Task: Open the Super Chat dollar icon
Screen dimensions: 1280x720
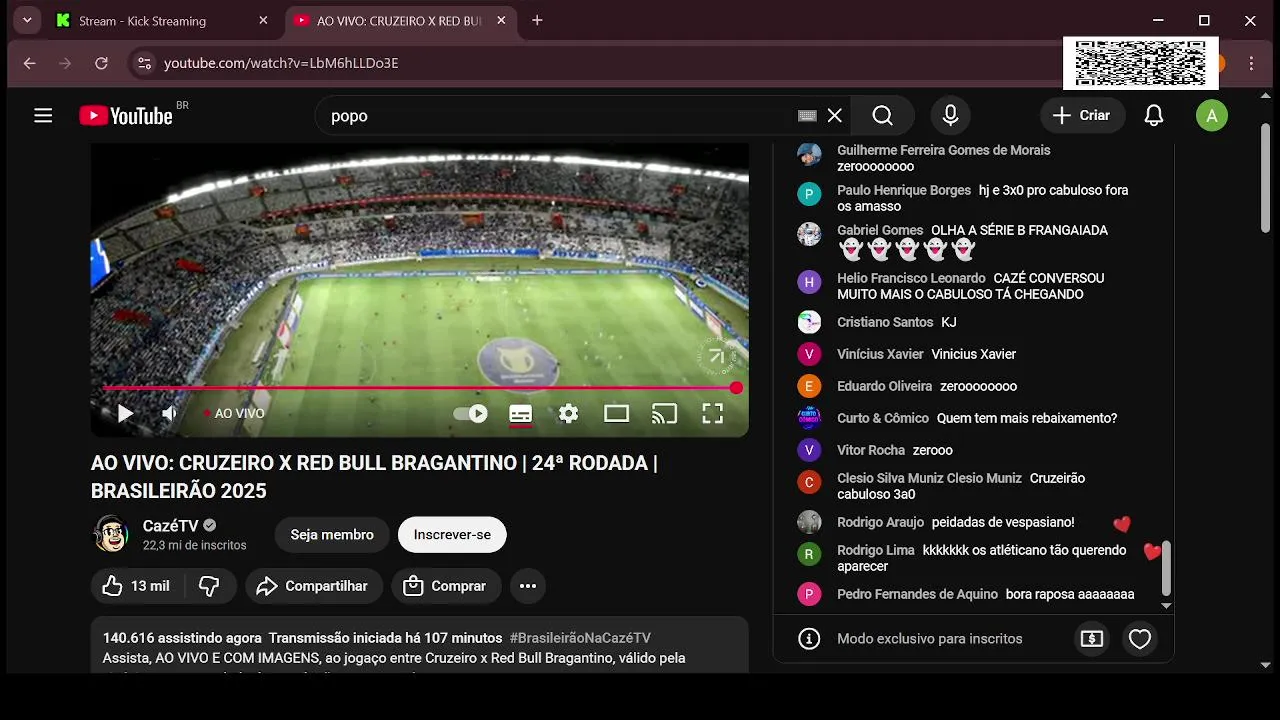Action: click(1092, 639)
